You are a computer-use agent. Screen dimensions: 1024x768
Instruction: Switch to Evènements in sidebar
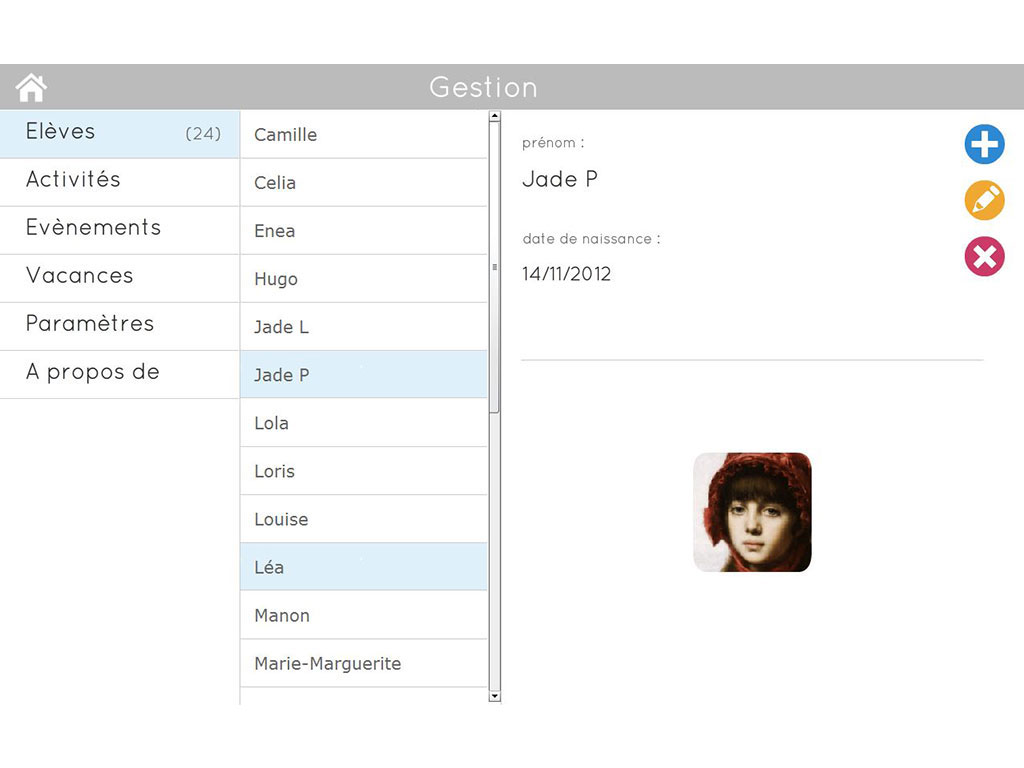coord(119,229)
